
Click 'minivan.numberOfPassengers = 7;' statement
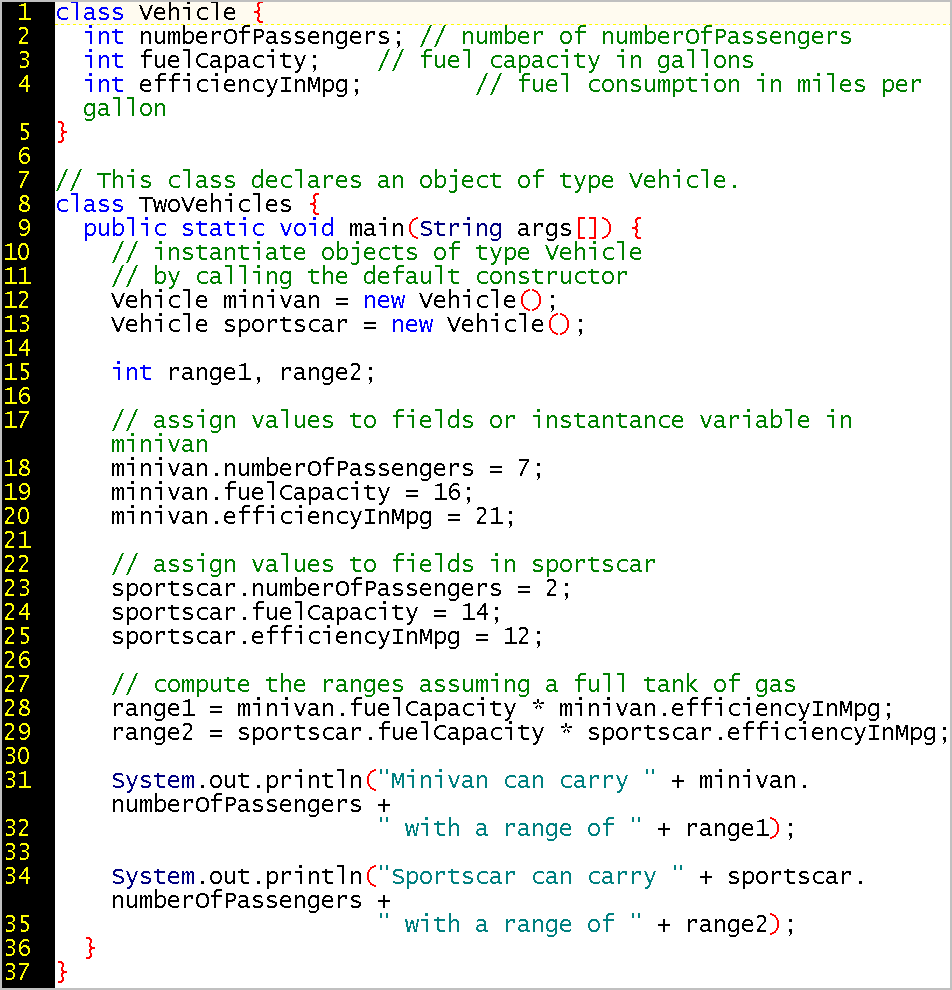(327, 468)
